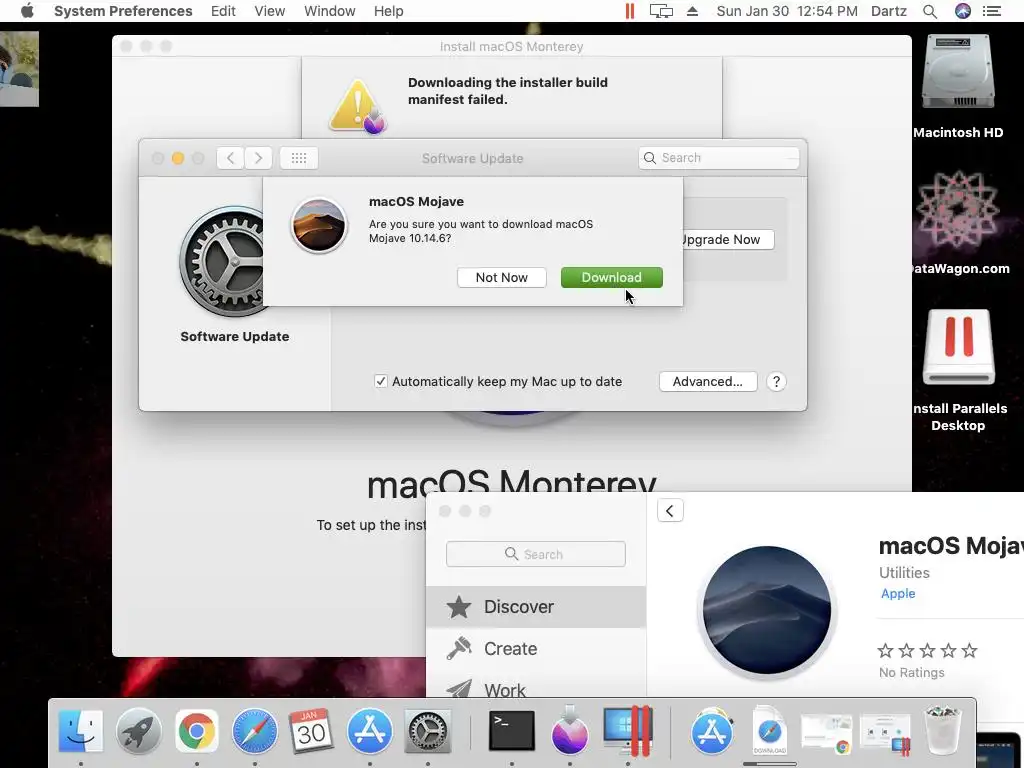
Task: Click the Safari download document in Dock
Action: point(769,731)
